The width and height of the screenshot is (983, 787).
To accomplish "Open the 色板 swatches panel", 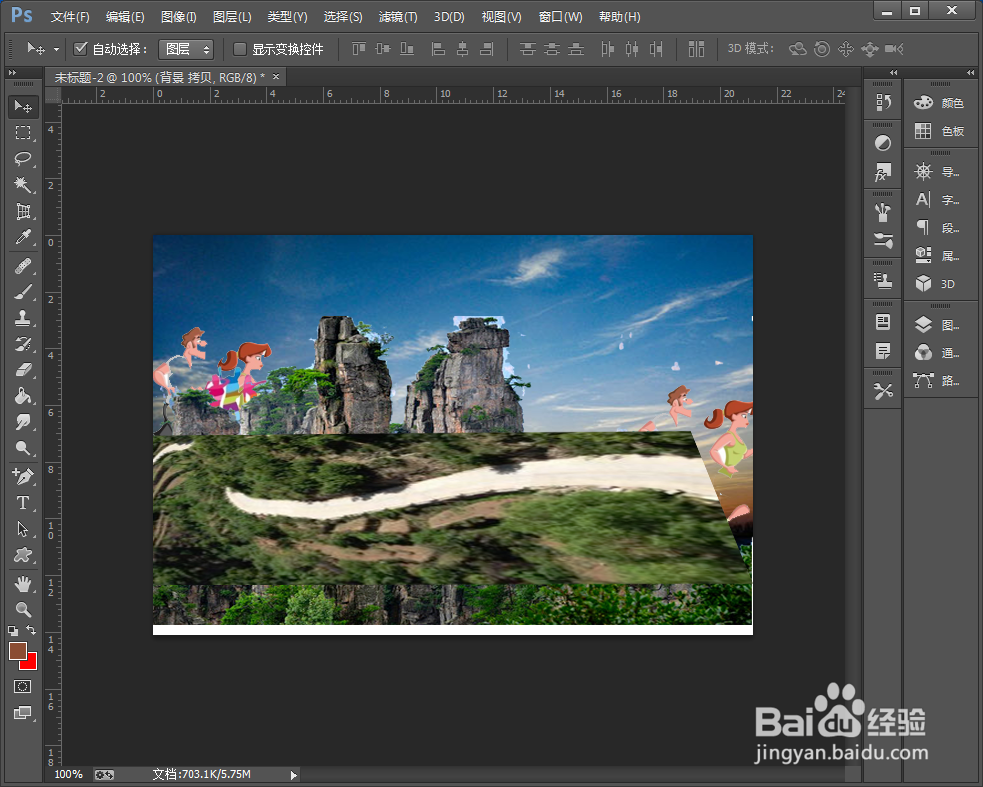I will pos(940,131).
